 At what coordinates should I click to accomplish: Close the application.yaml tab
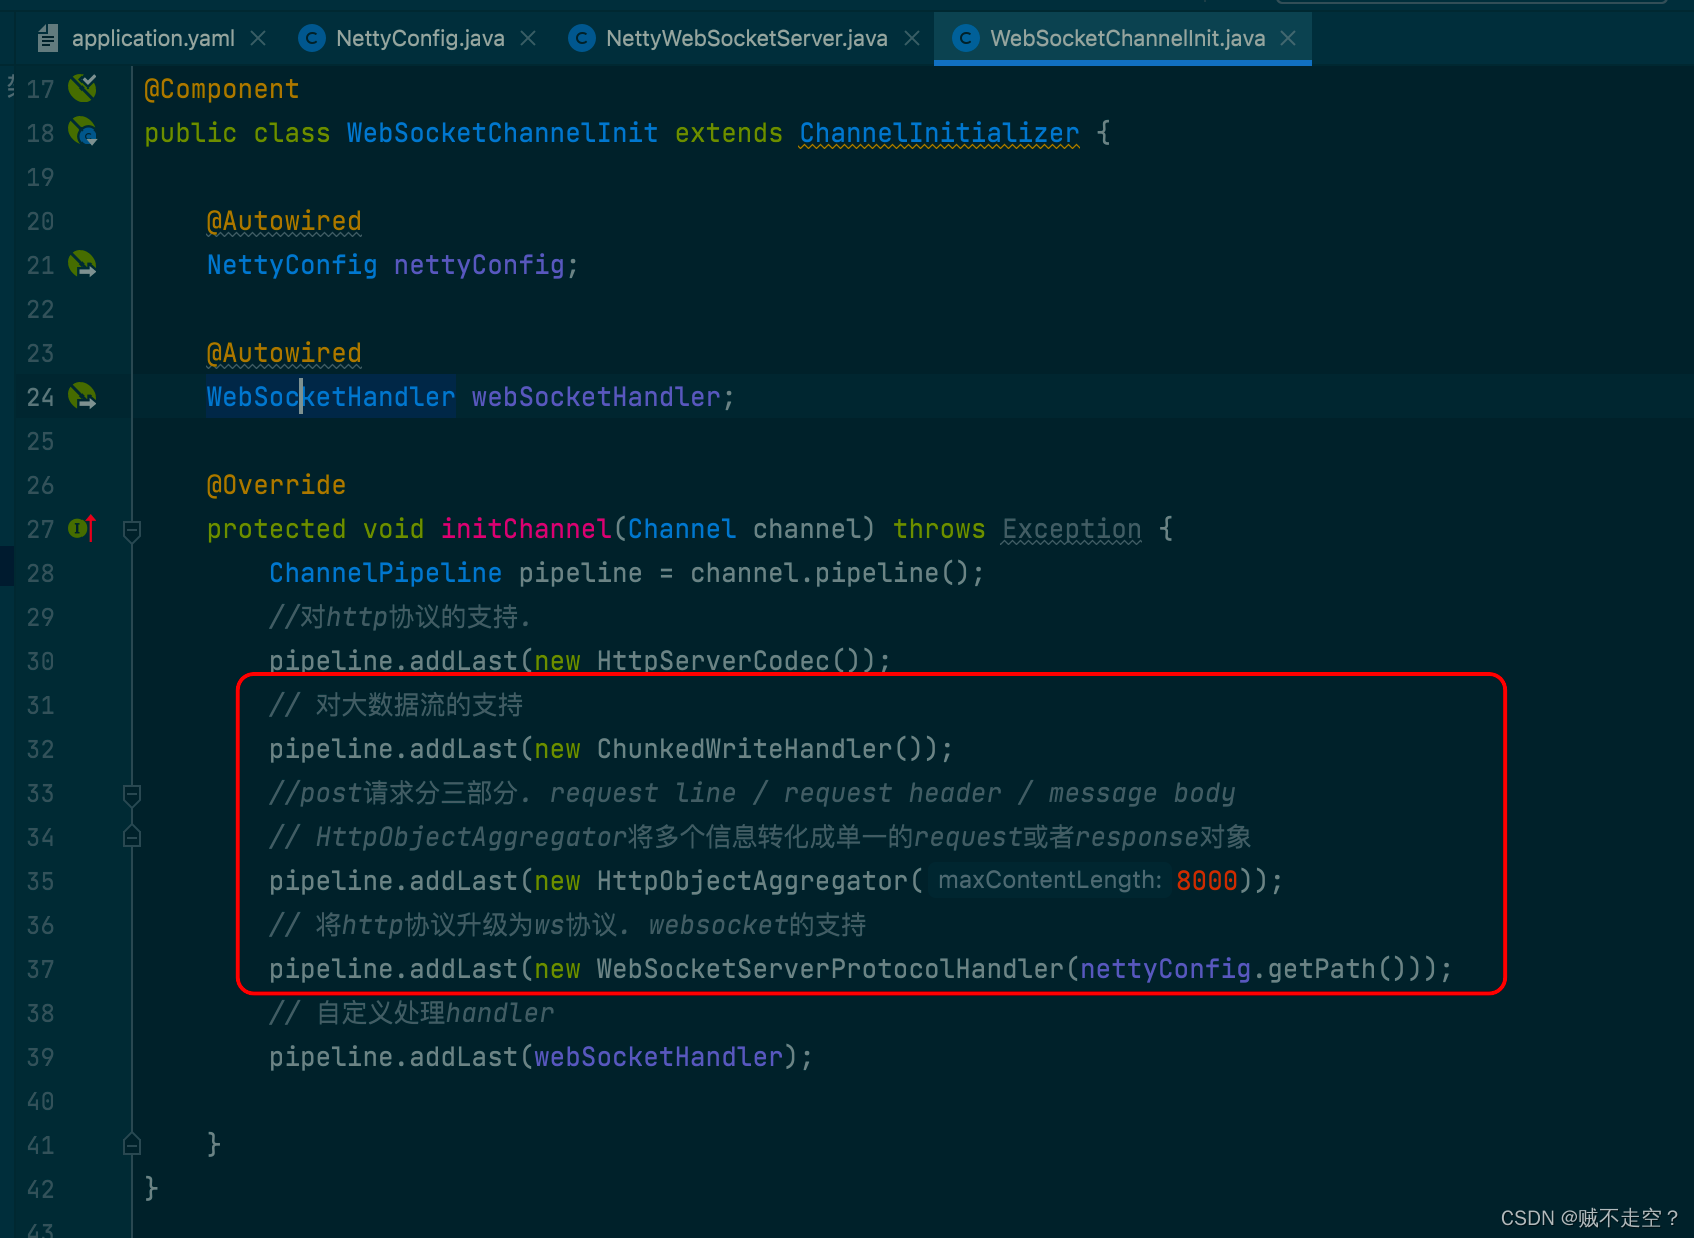(258, 38)
